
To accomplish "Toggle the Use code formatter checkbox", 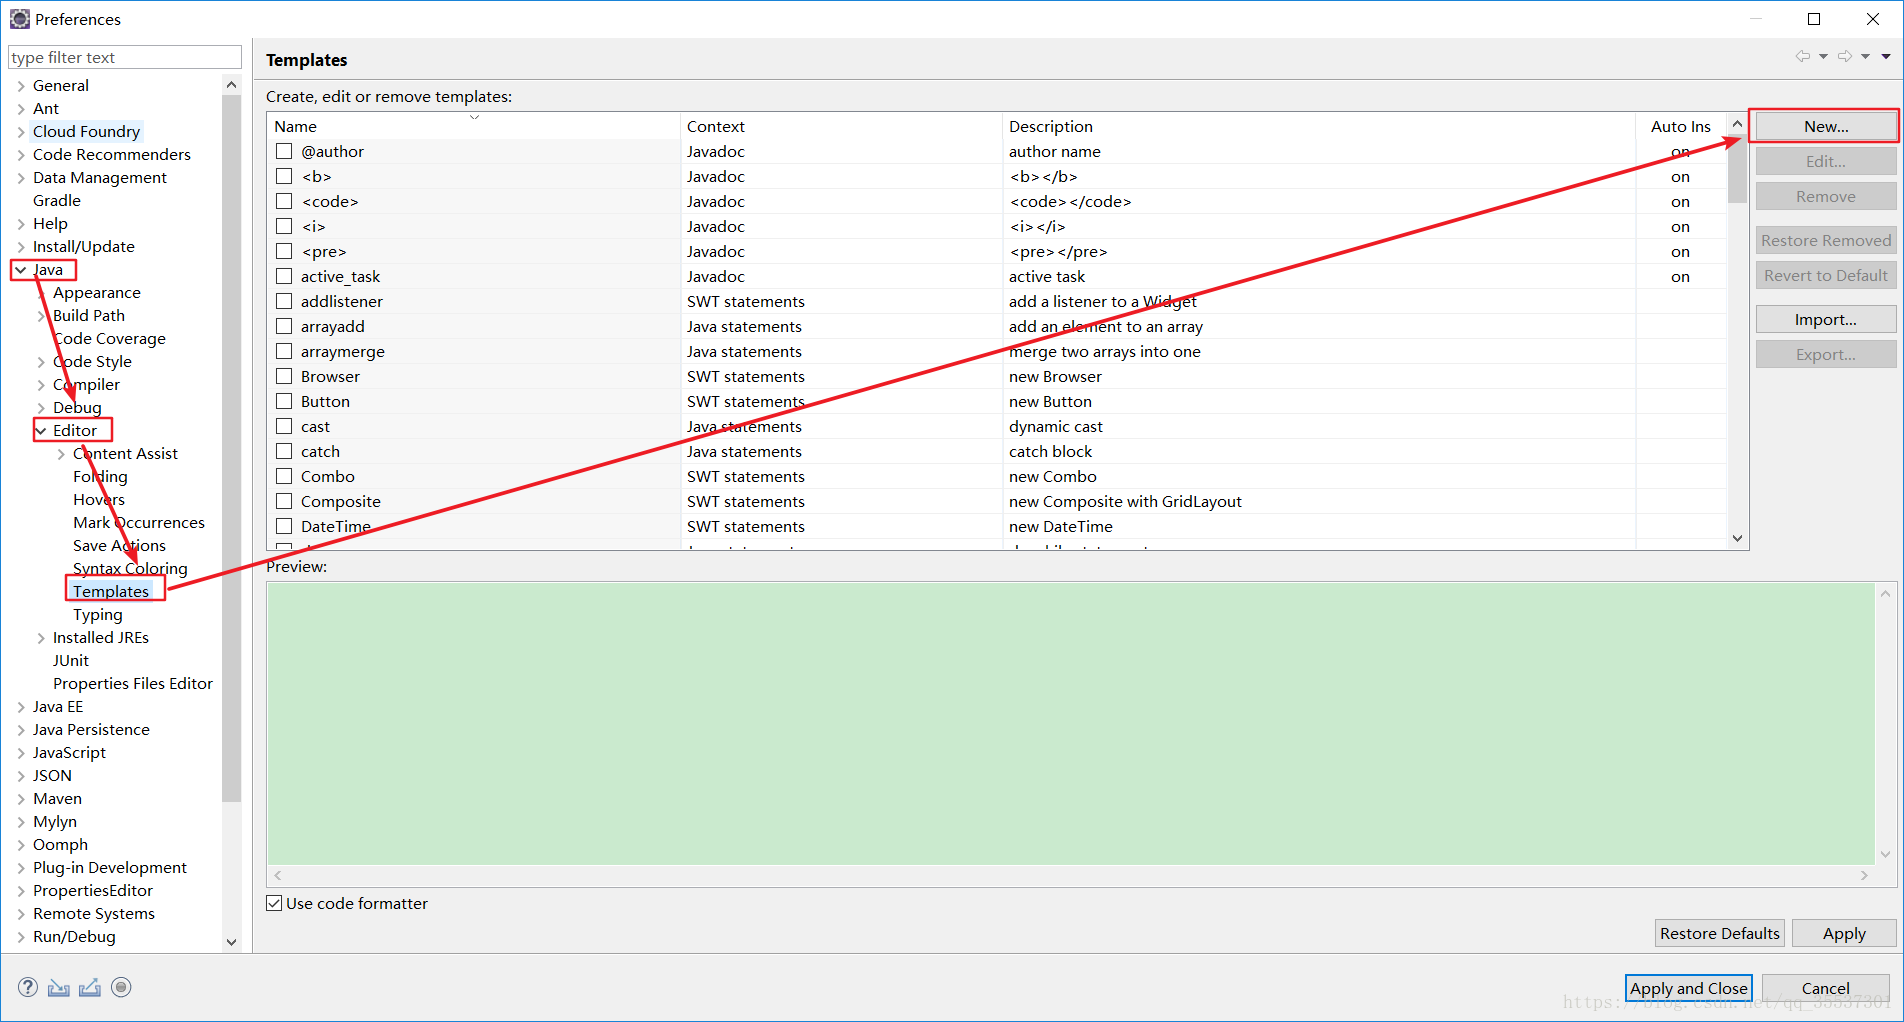I will tap(274, 903).
